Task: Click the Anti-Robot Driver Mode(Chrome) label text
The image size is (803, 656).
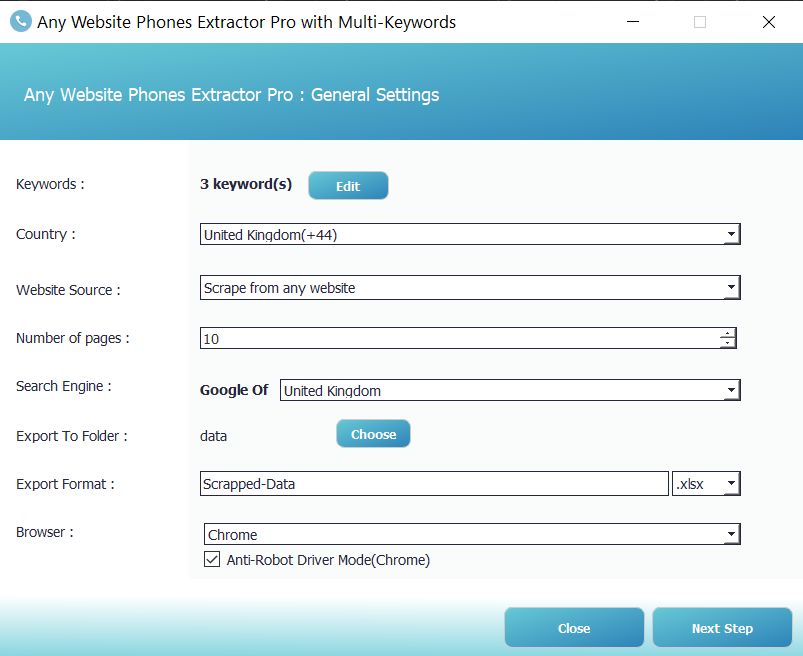Action: (x=328, y=560)
